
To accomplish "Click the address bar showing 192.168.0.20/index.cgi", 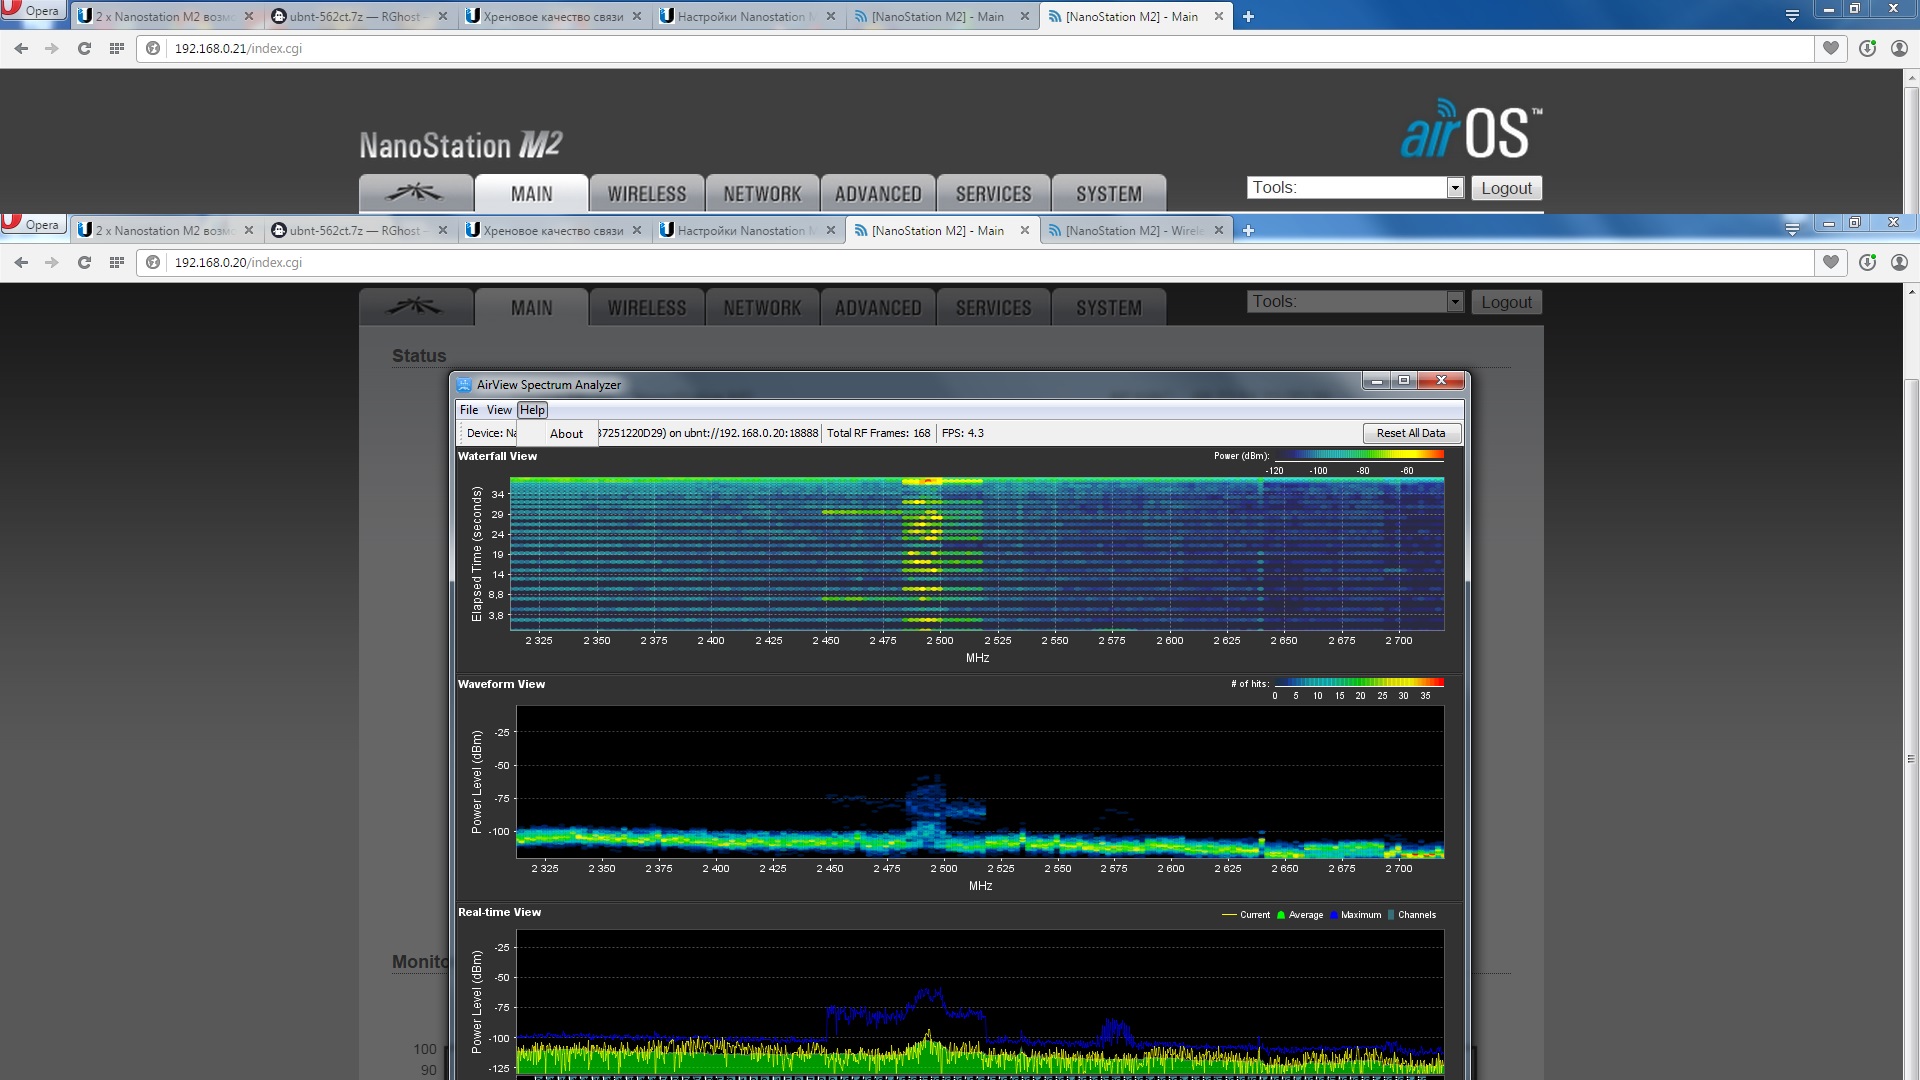I will (x=975, y=262).
